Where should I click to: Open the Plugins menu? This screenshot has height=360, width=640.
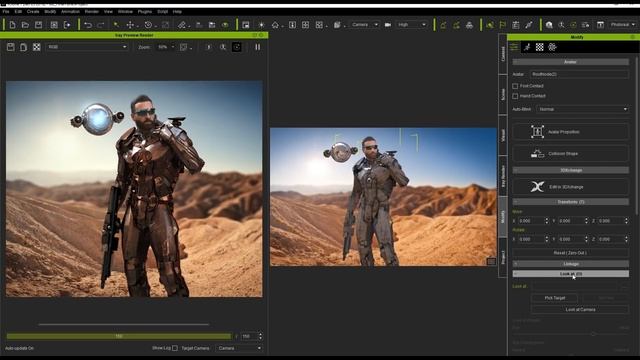pyautogui.click(x=145, y=12)
